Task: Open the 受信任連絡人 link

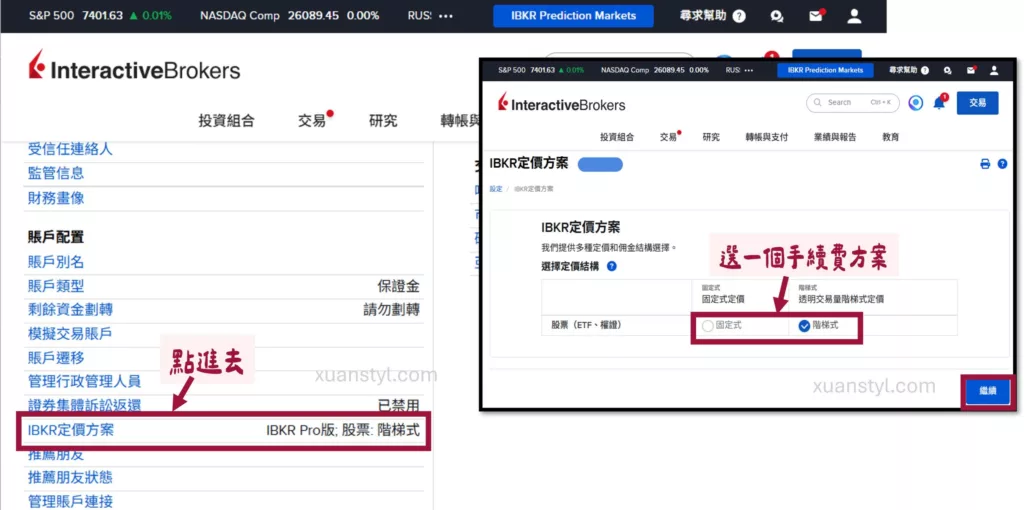Action: pyautogui.click(x=70, y=149)
